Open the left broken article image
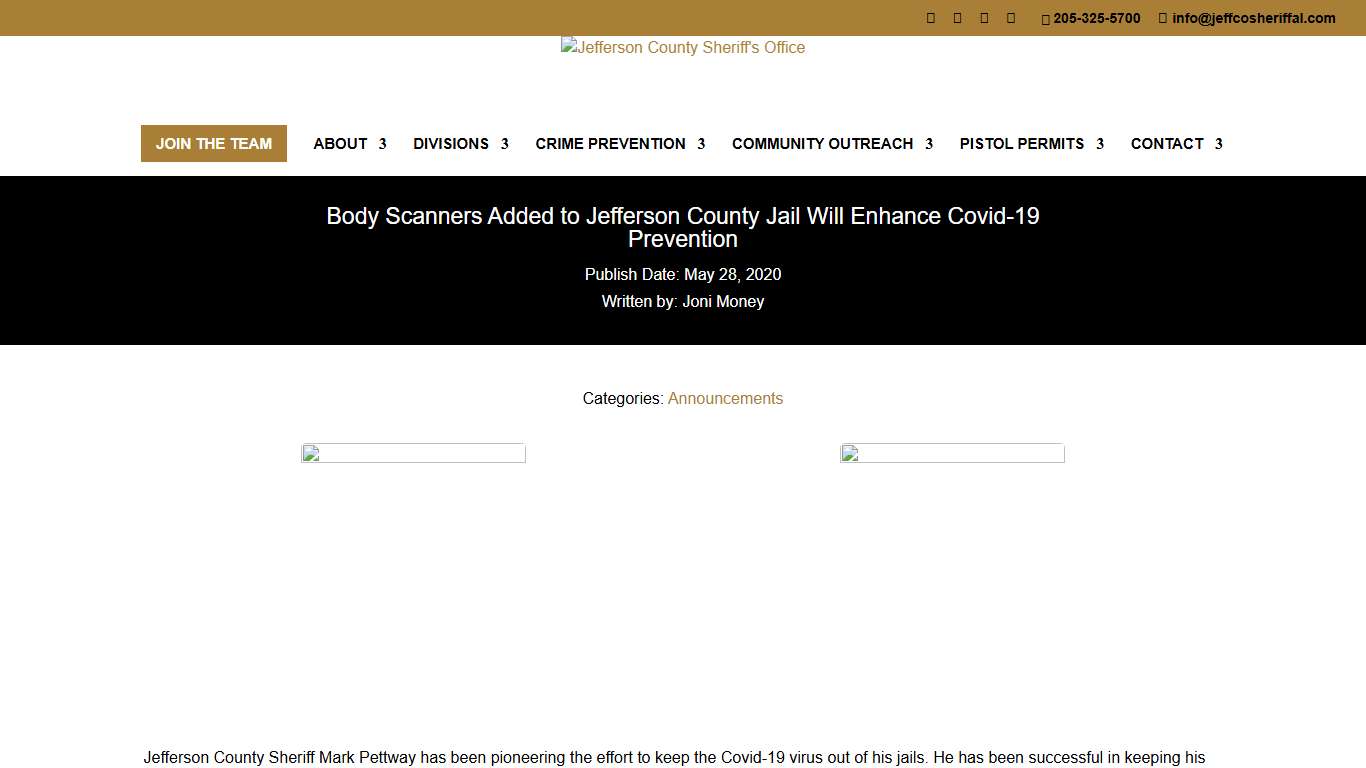Image resolution: width=1366 pixels, height=768 pixels. coord(413,454)
